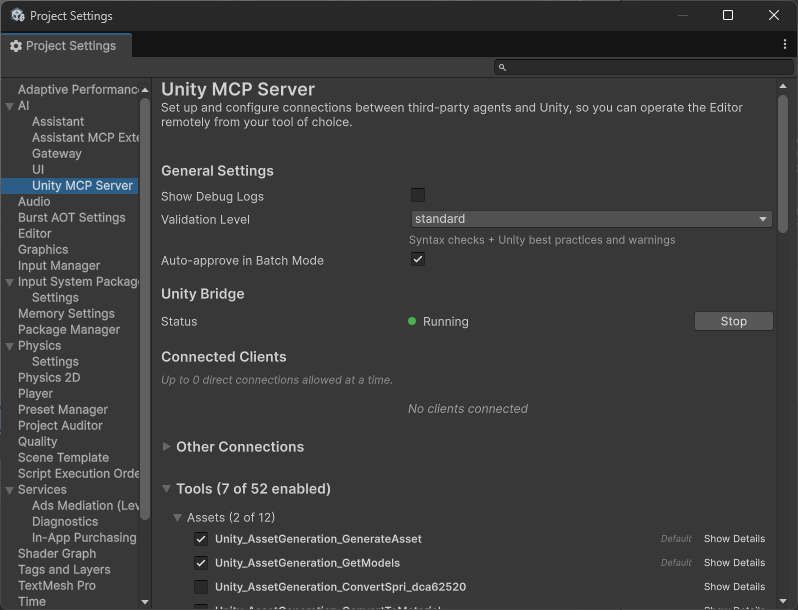Open Scene Template settings
Image resolution: width=798 pixels, height=610 pixels.
tap(63, 457)
